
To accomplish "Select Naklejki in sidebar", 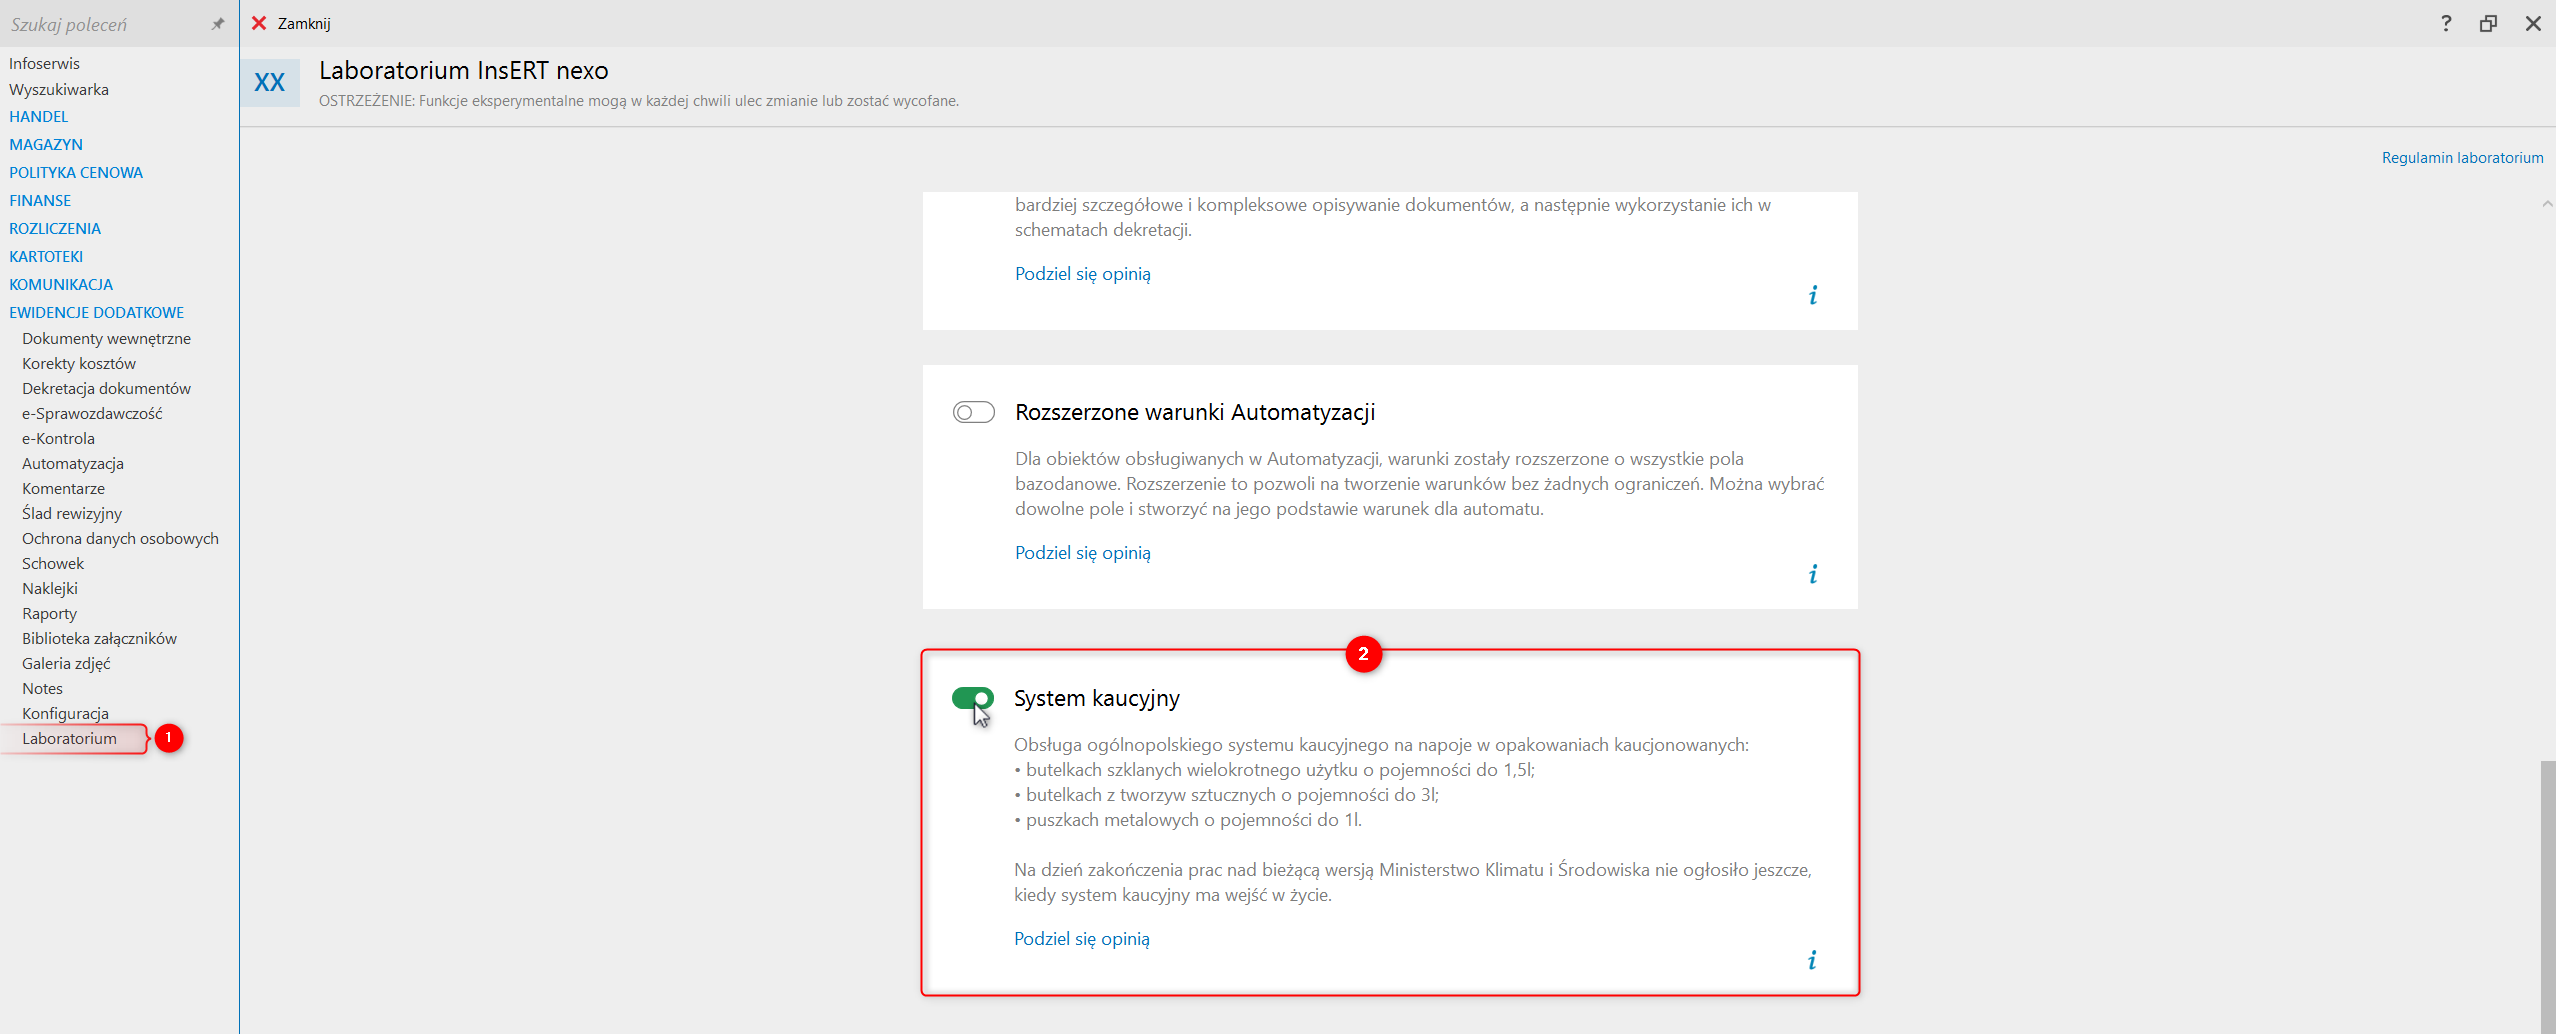I will [50, 588].
